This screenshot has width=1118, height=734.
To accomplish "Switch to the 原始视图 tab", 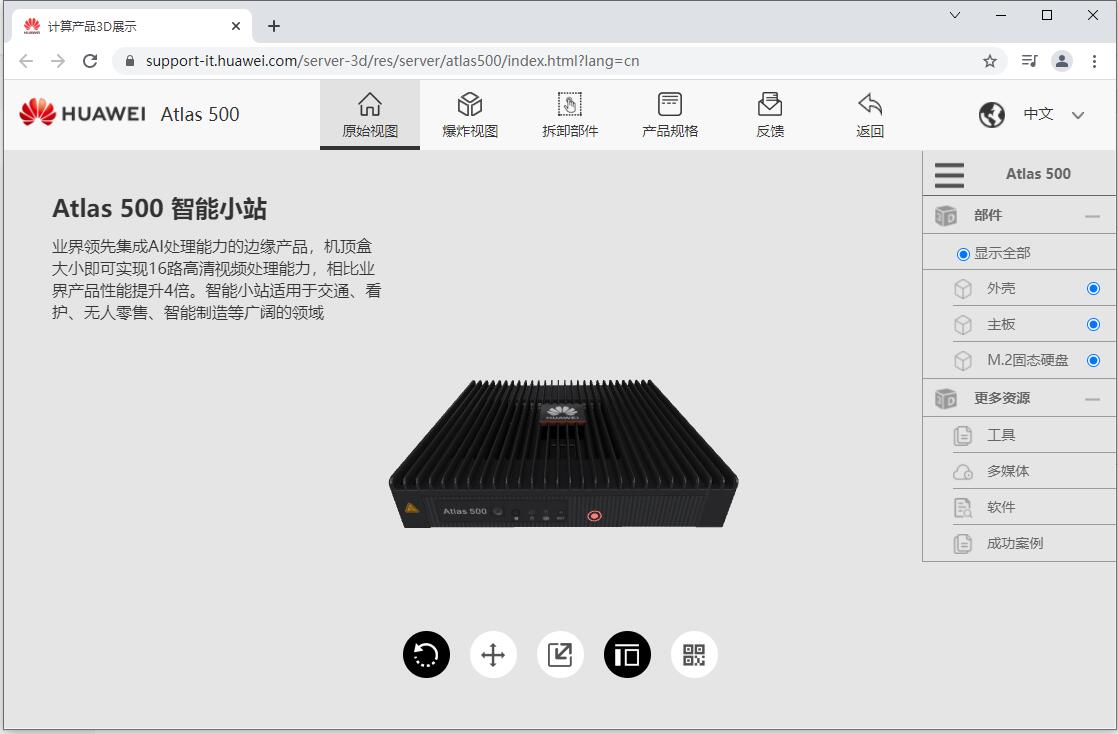I will pos(369,115).
